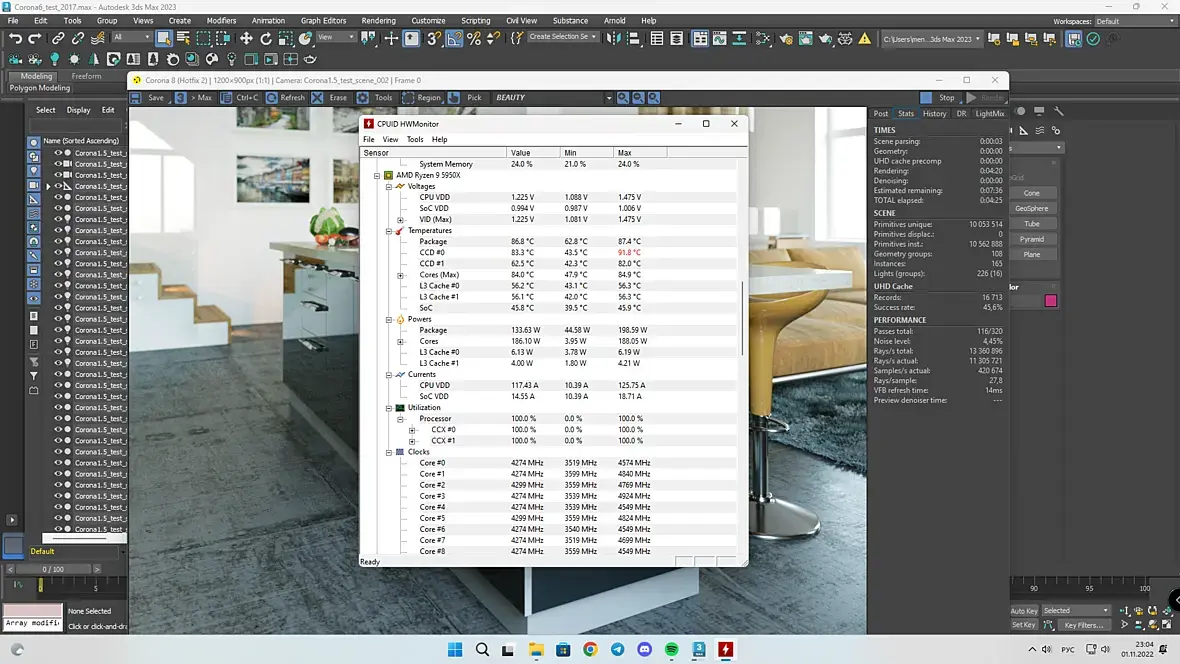Click the Corona Sun icon
The image size is (1180, 664).
[74, 59]
